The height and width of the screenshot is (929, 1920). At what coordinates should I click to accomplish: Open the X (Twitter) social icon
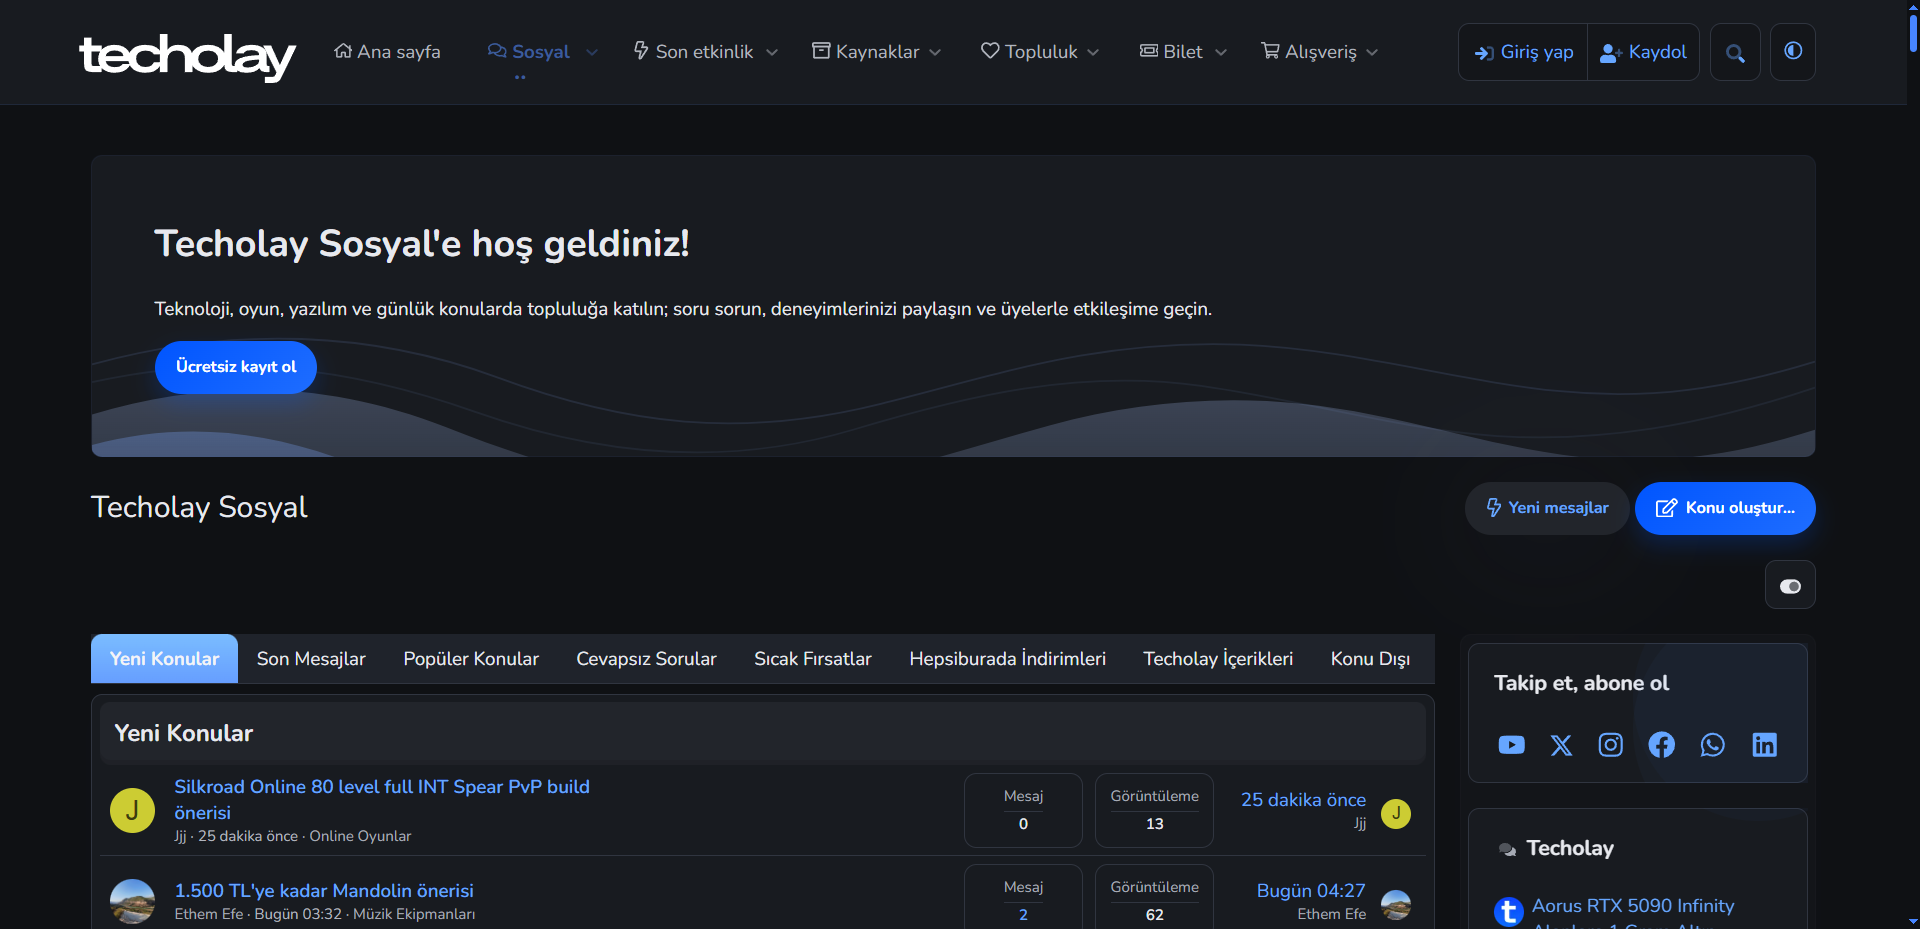1561,745
